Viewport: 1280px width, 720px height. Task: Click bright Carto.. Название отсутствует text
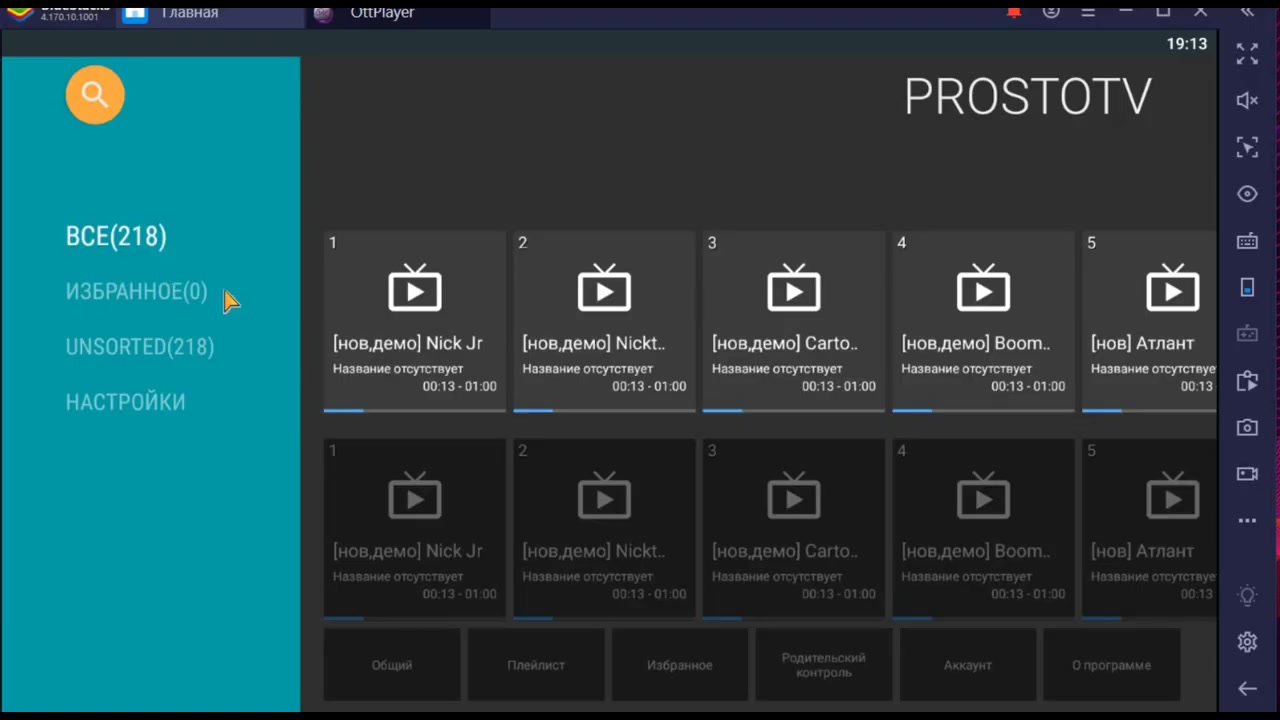[777, 369]
